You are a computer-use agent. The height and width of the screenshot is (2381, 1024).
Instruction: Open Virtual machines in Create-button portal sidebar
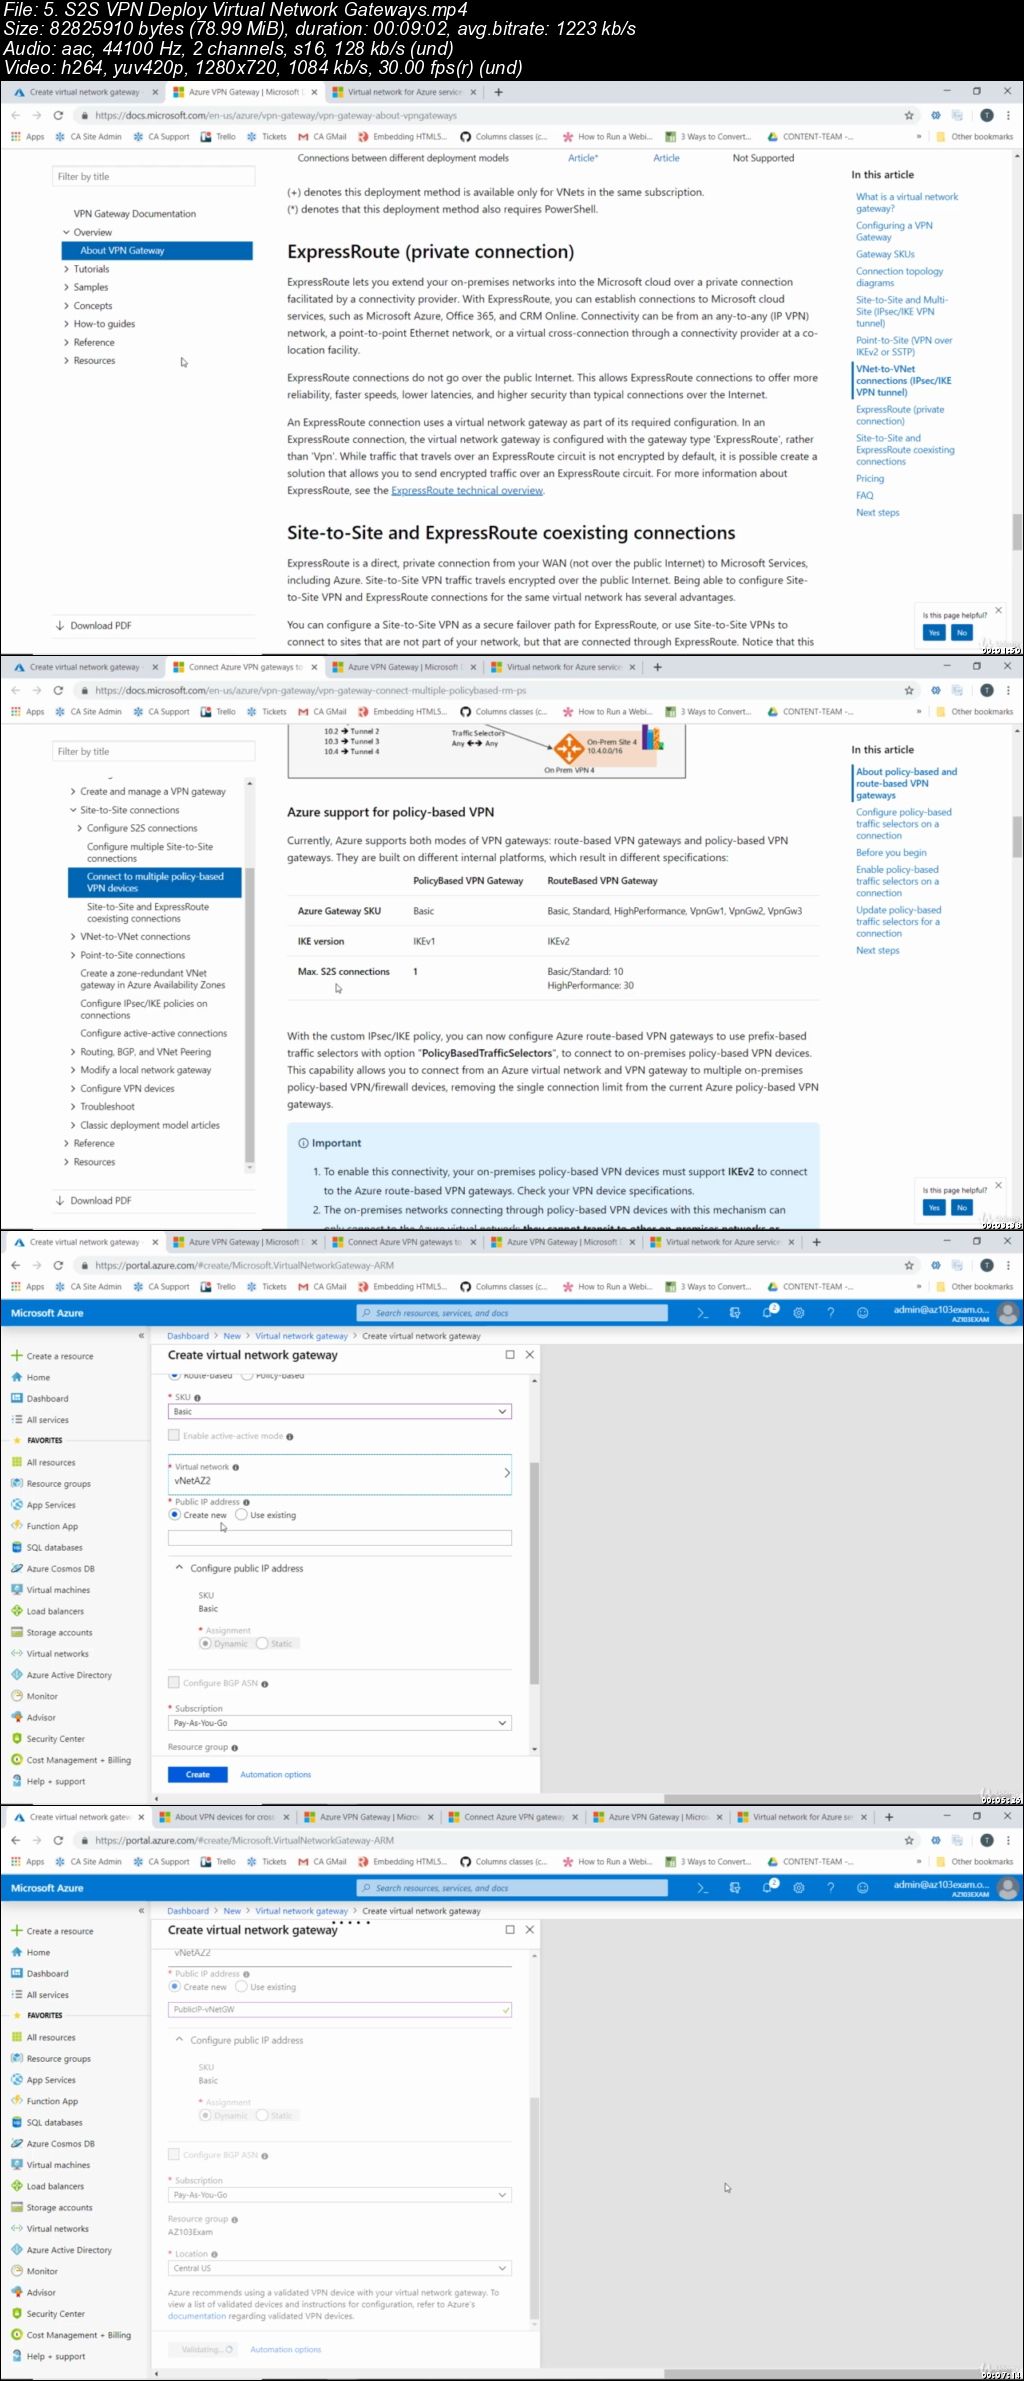point(58,1589)
